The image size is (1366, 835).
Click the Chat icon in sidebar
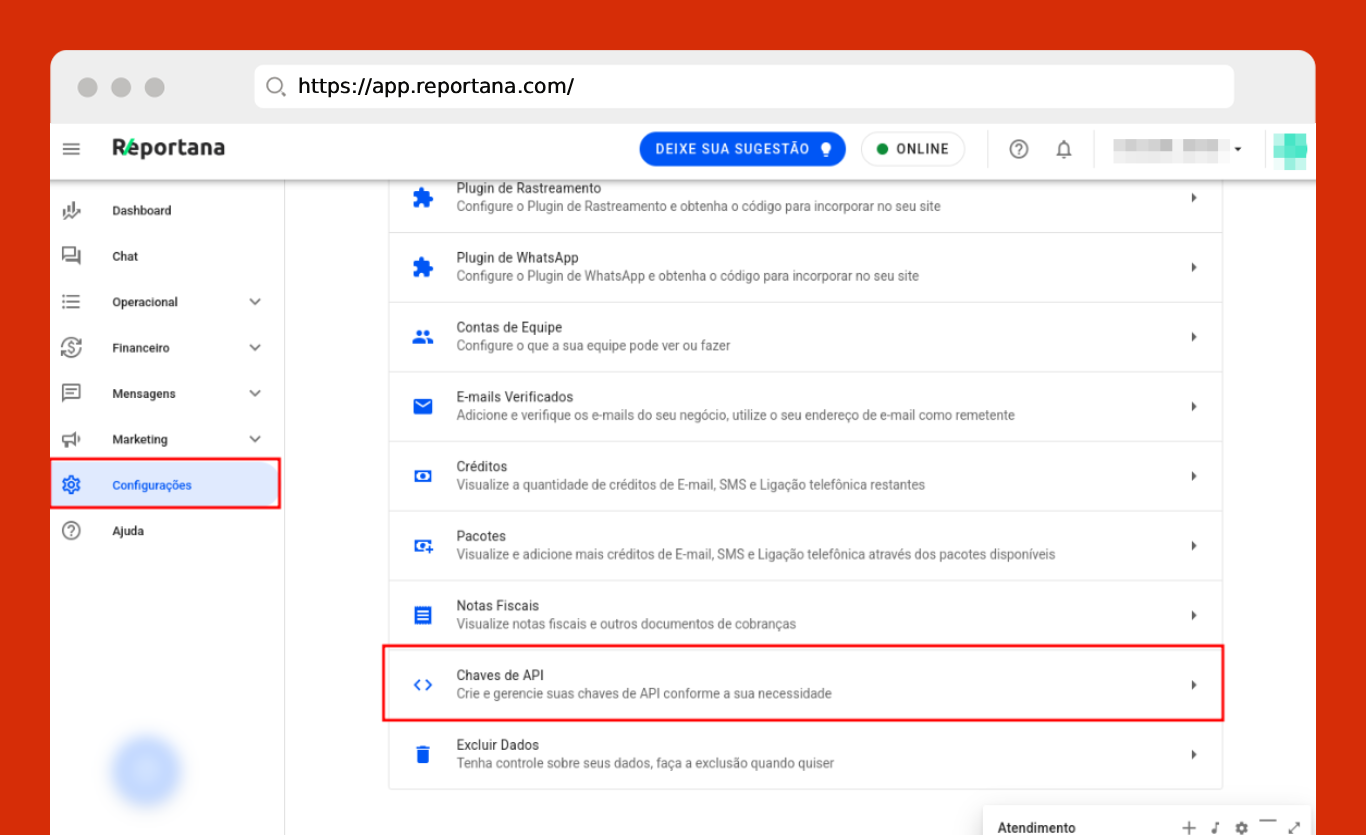tap(71, 256)
